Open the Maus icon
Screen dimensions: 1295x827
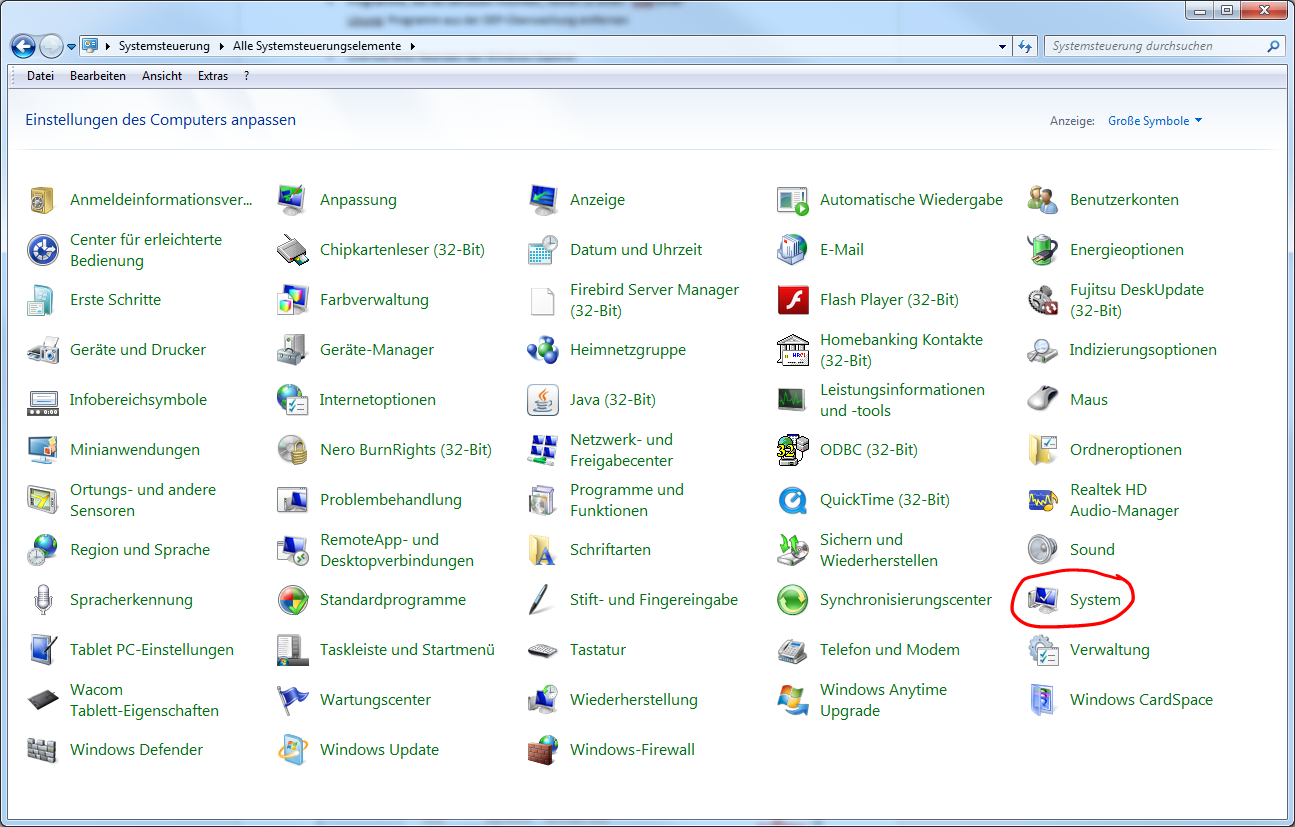click(x=1043, y=400)
